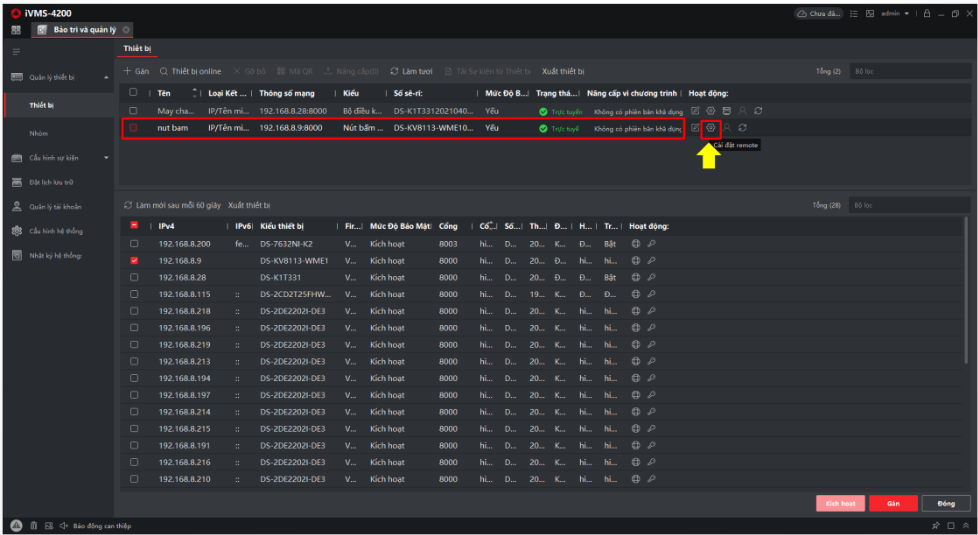
Task: Open remote configuration for nut bam device
Action: tap(711, 128)
